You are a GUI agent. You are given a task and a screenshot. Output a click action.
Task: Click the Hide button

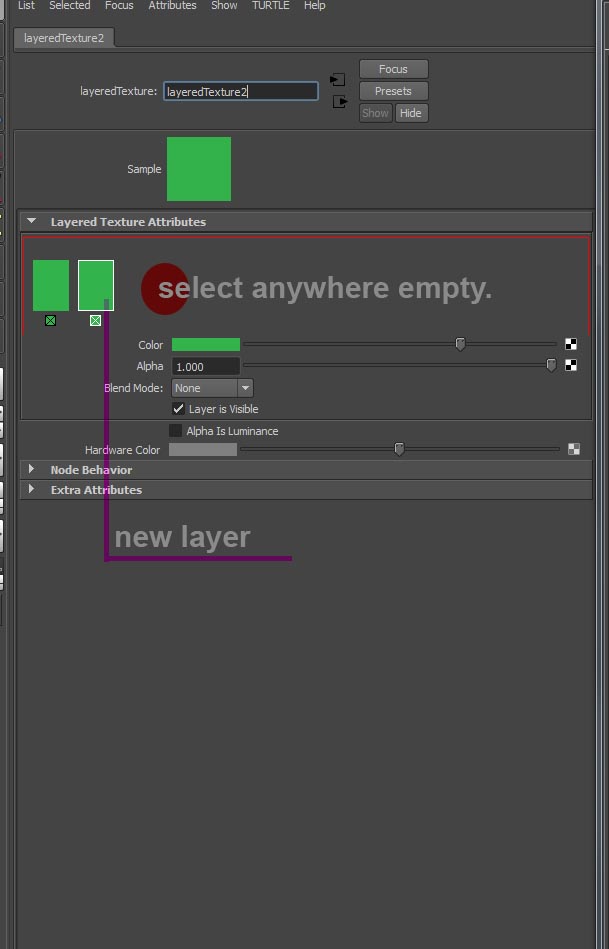411,113
